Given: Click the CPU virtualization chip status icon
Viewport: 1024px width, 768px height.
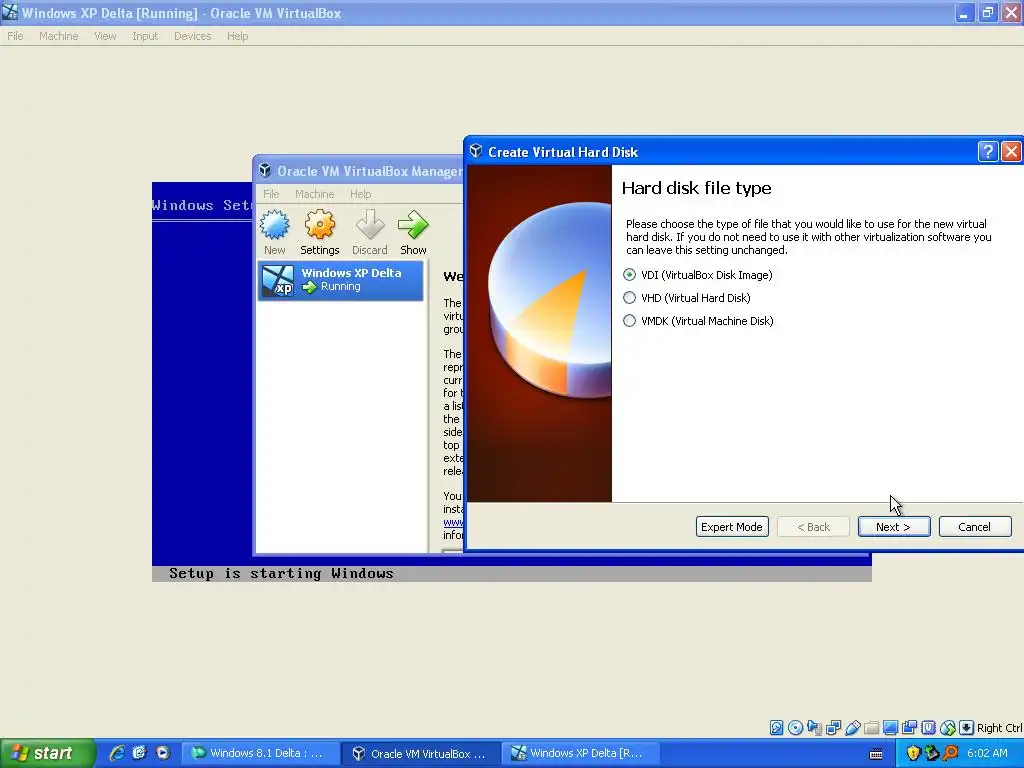Looking at the screenshot, I should click(x=929, y=728).
